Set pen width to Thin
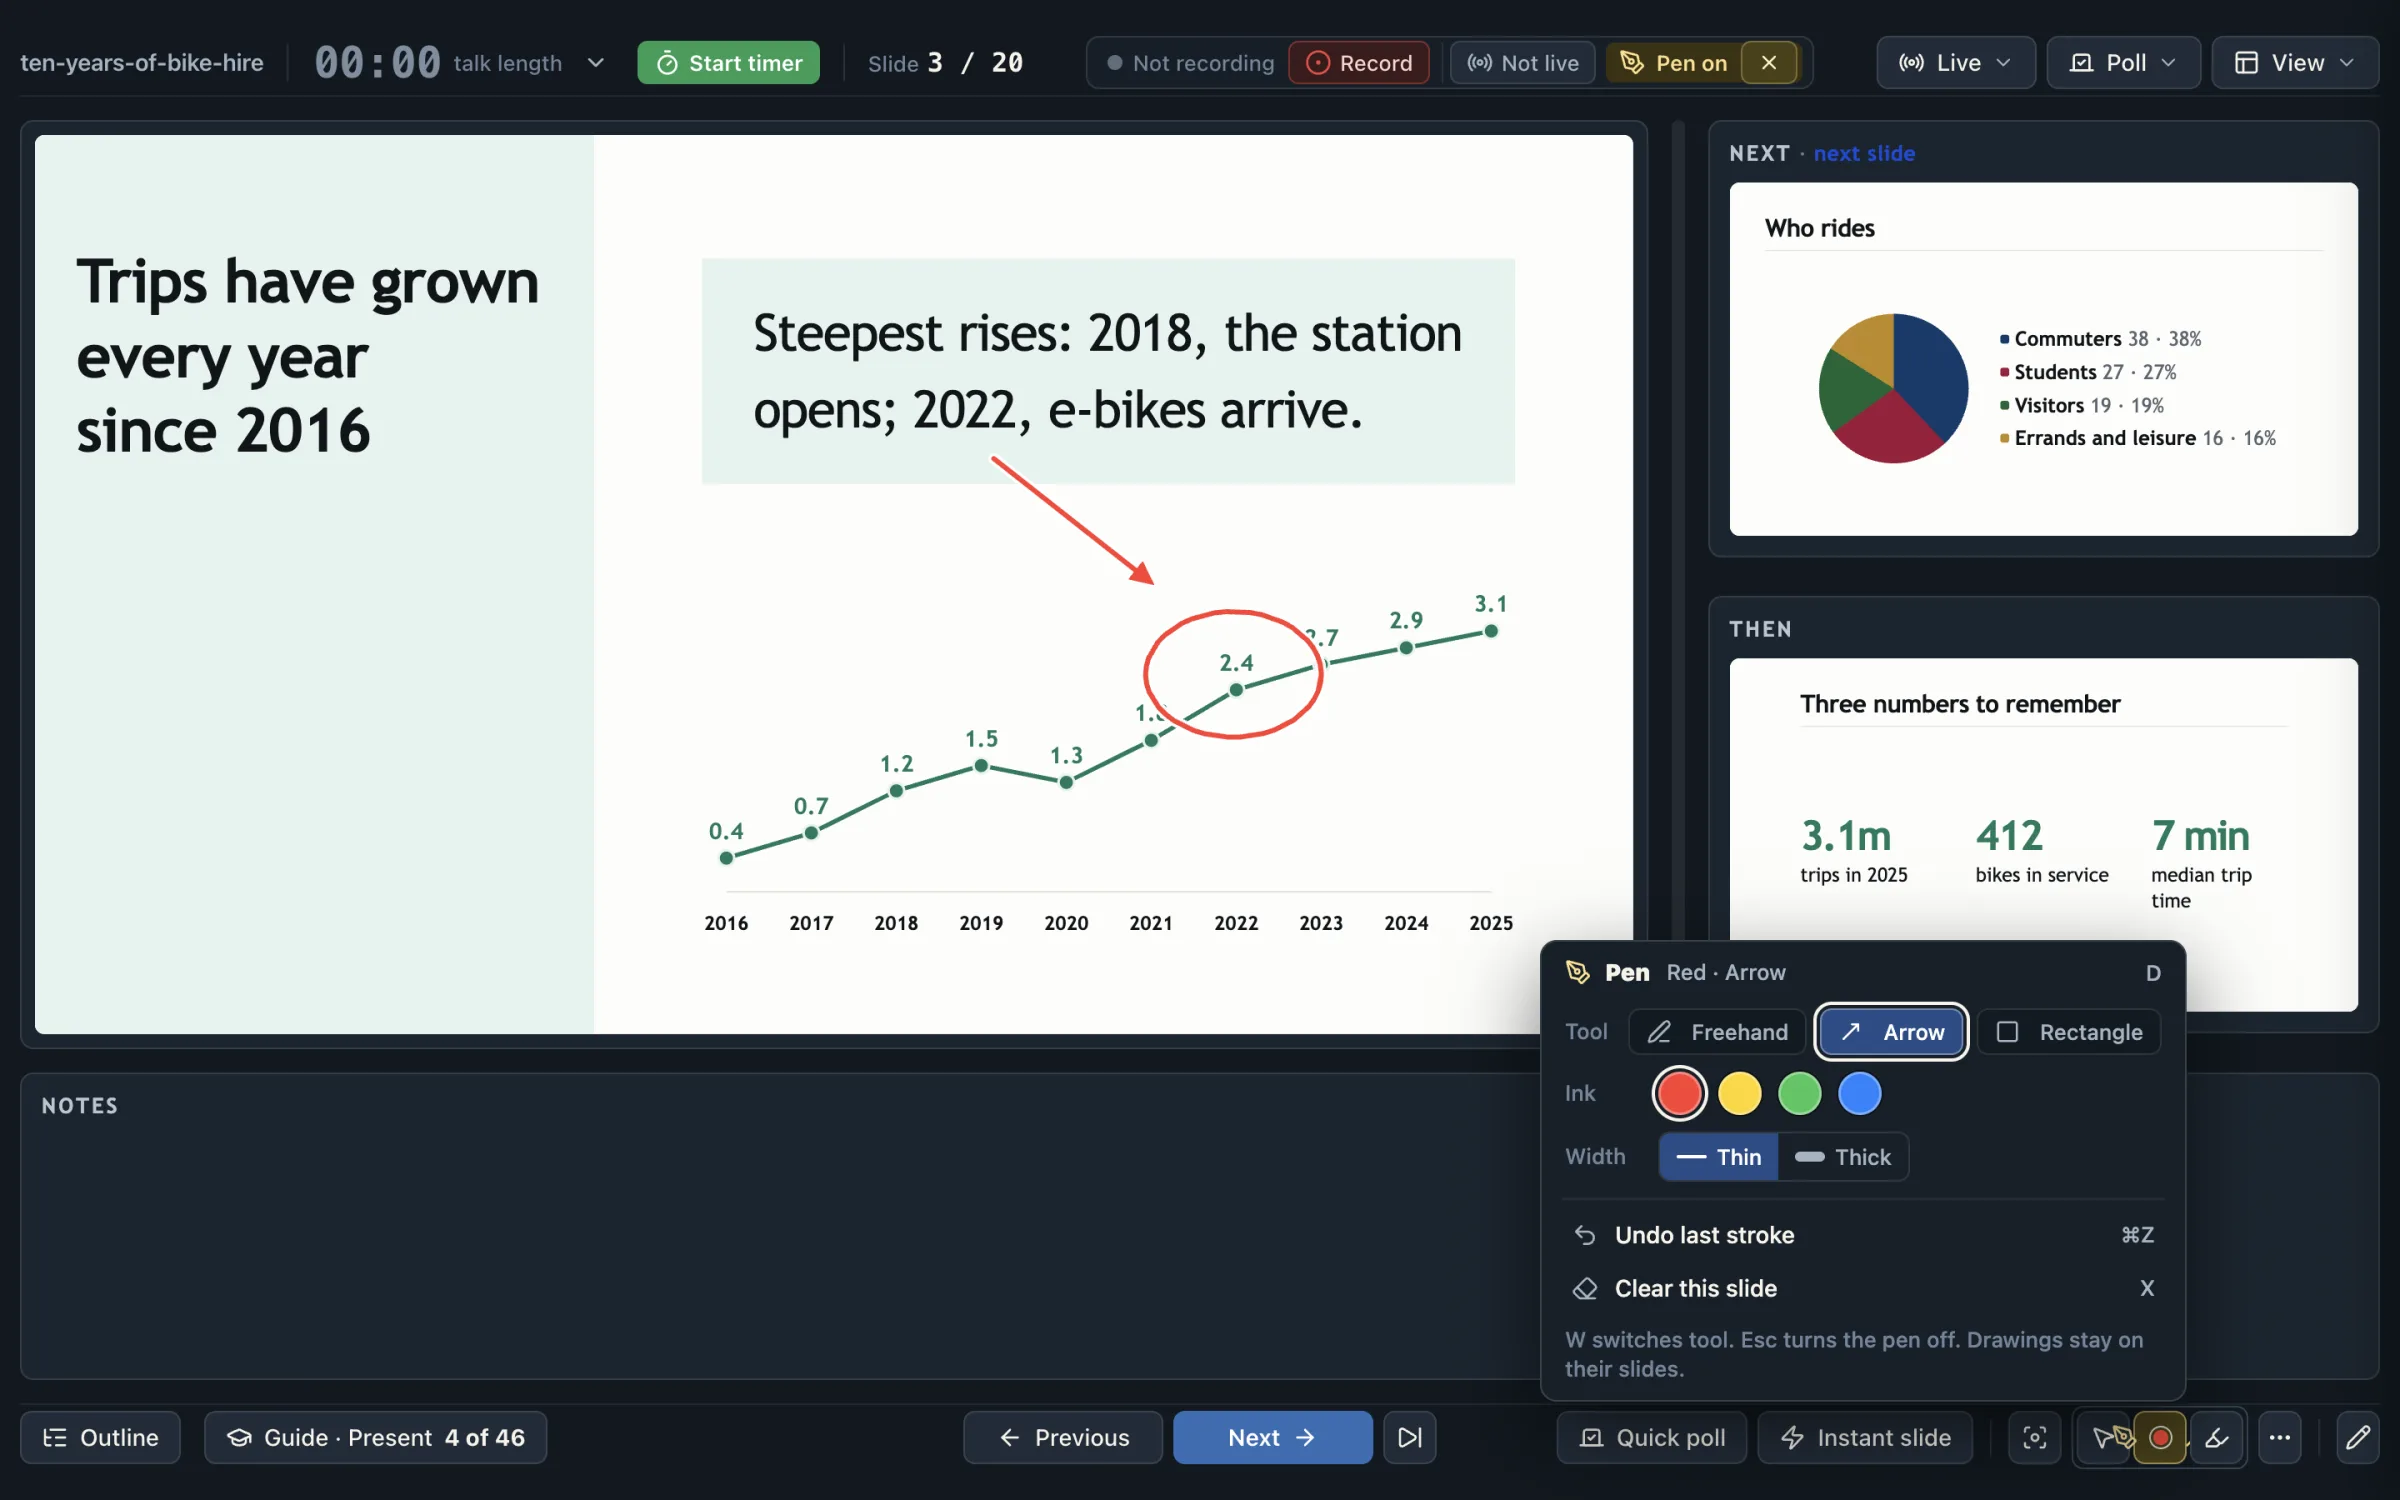Image resolution: width=2400 pixels, height=1500 pixels. click(x=1719, y=1156)
